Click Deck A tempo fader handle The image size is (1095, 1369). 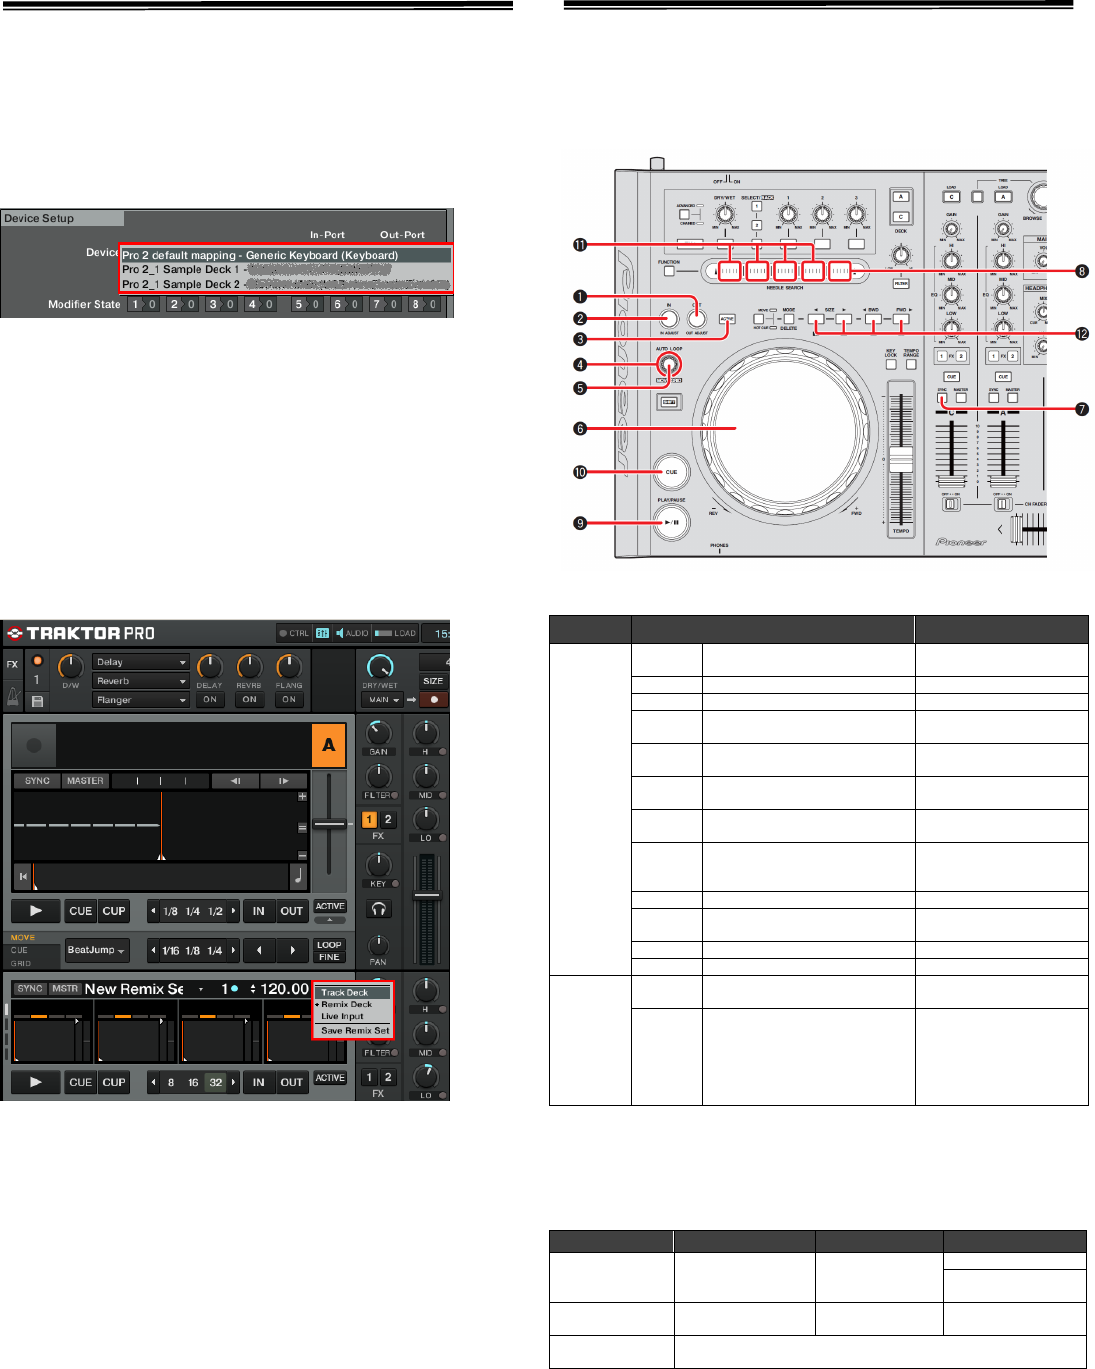329,825
